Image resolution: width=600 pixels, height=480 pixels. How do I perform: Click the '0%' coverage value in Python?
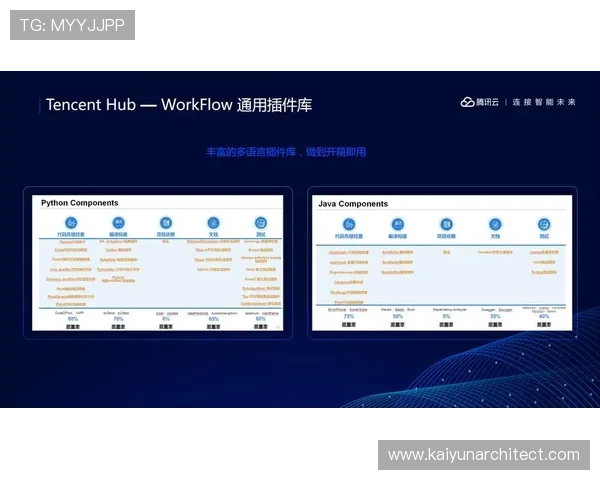166,319
